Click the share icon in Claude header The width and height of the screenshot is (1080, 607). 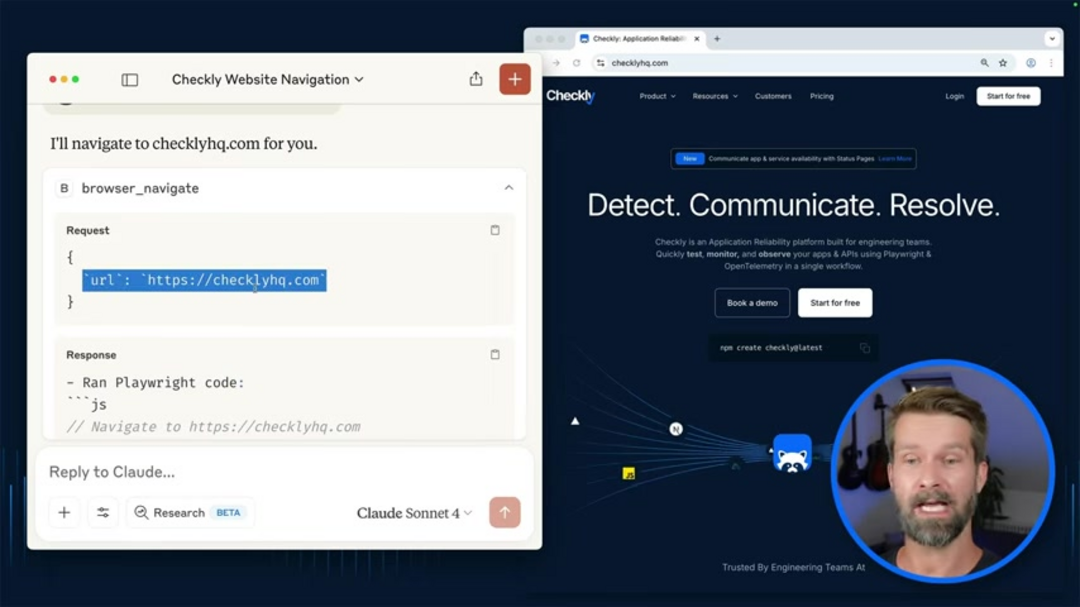(x=476, y=79)
